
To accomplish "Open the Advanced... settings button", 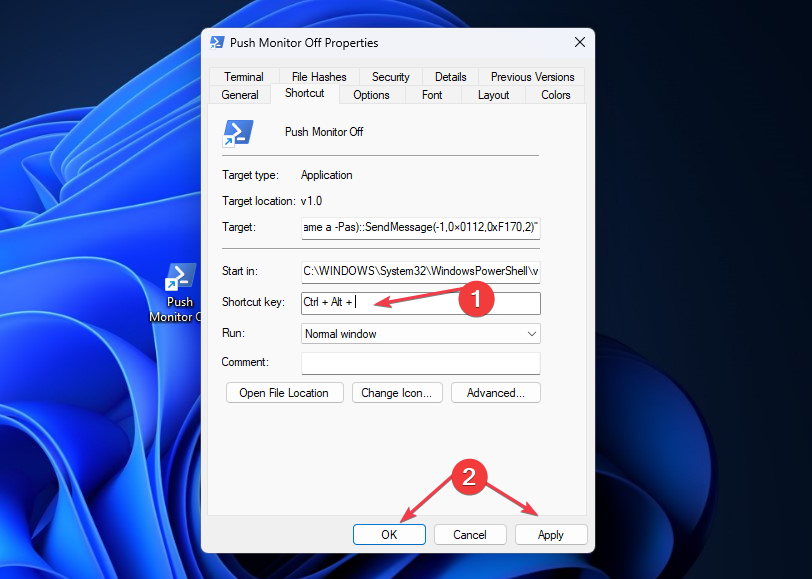I will point(496,393).
